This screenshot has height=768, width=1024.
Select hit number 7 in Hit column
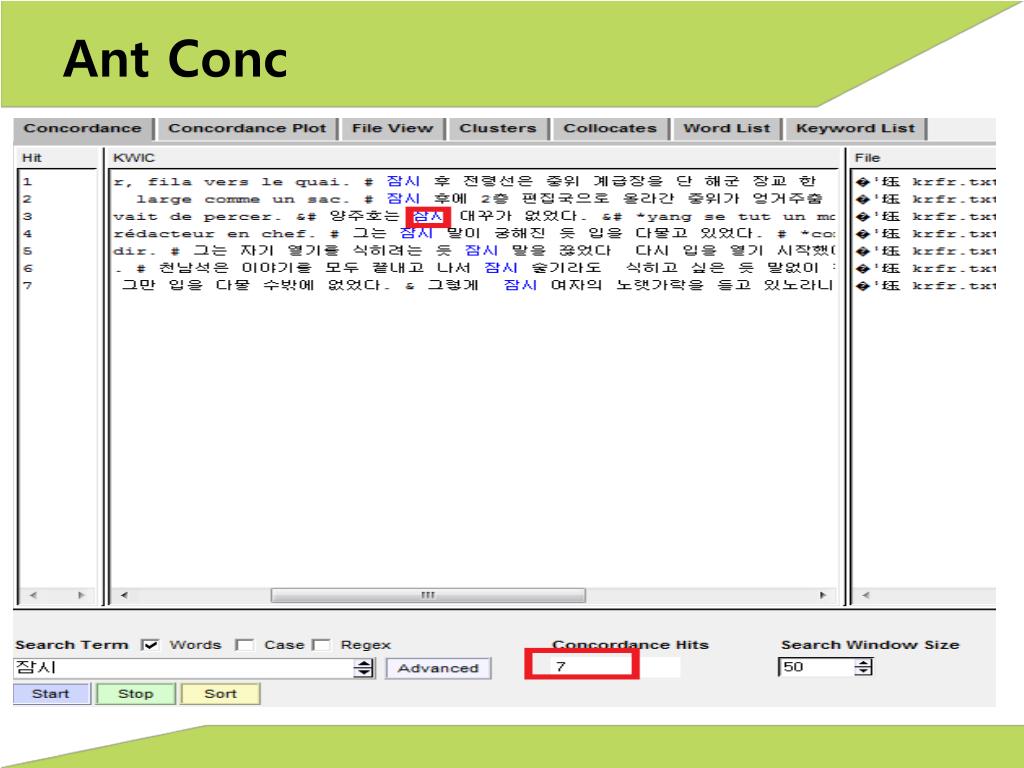(27, 285)
